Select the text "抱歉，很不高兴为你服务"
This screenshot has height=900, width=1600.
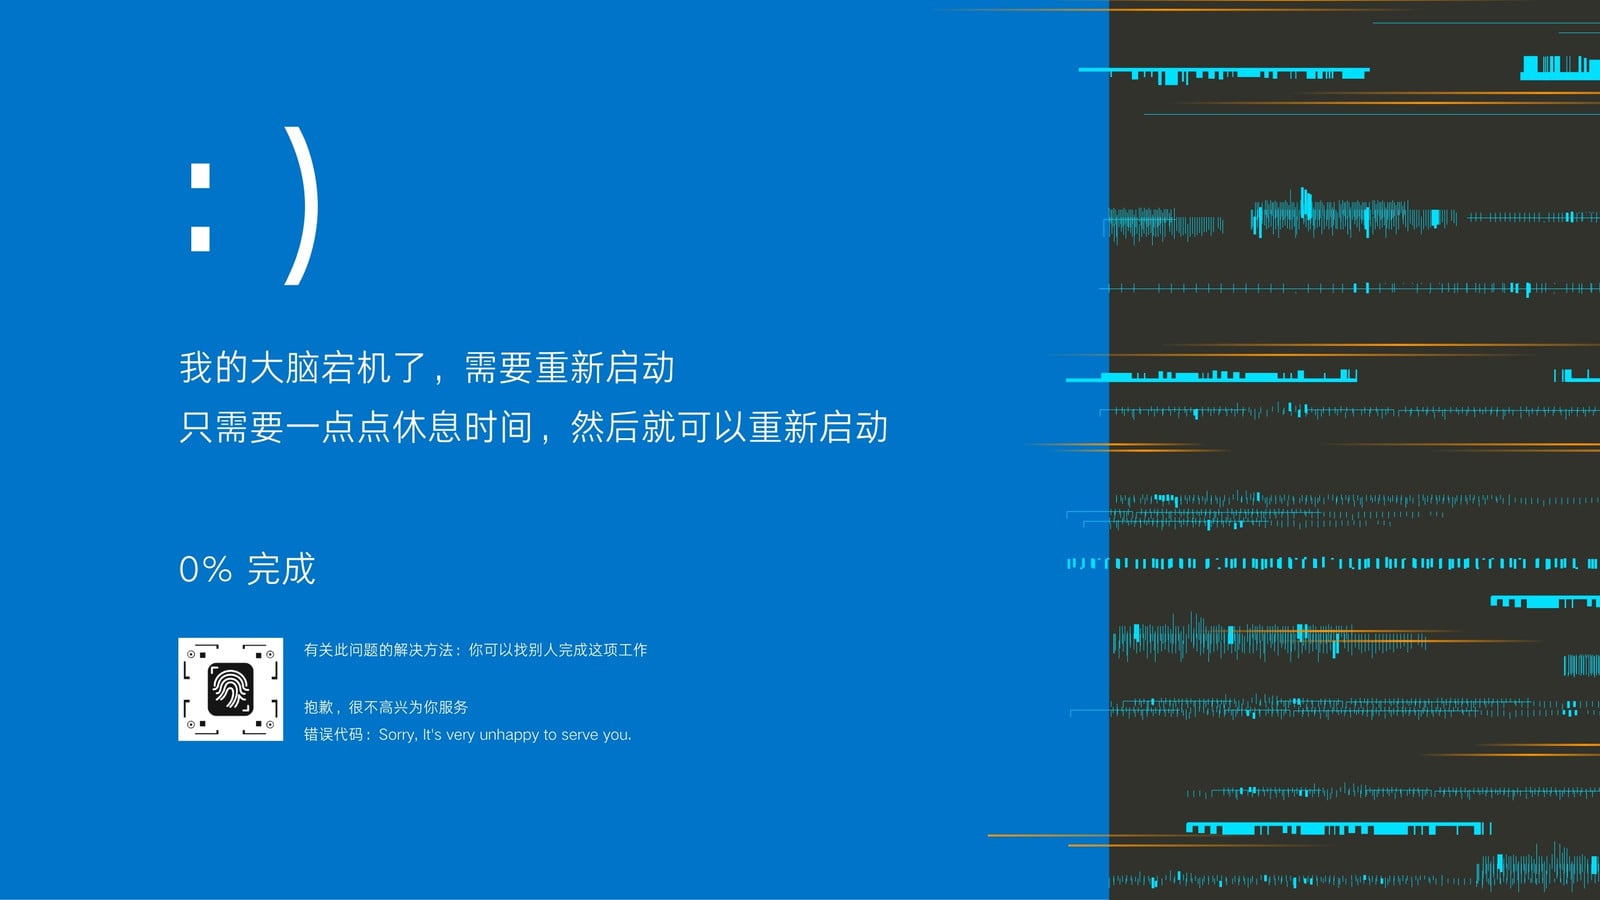pyautogui.click(x=386, y=707)
